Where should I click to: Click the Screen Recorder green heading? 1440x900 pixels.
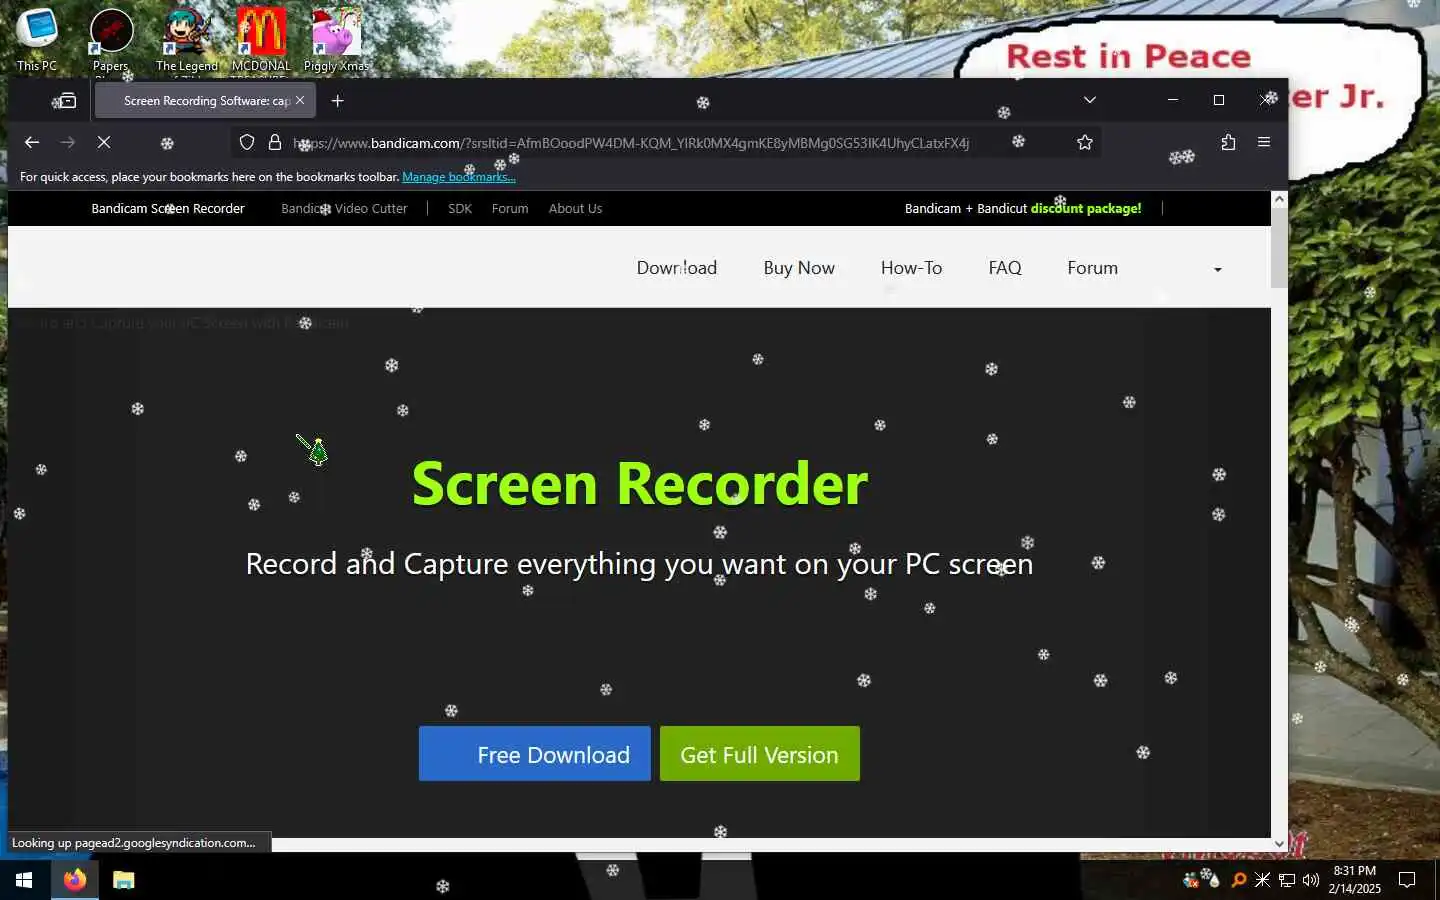coord(640,484)
